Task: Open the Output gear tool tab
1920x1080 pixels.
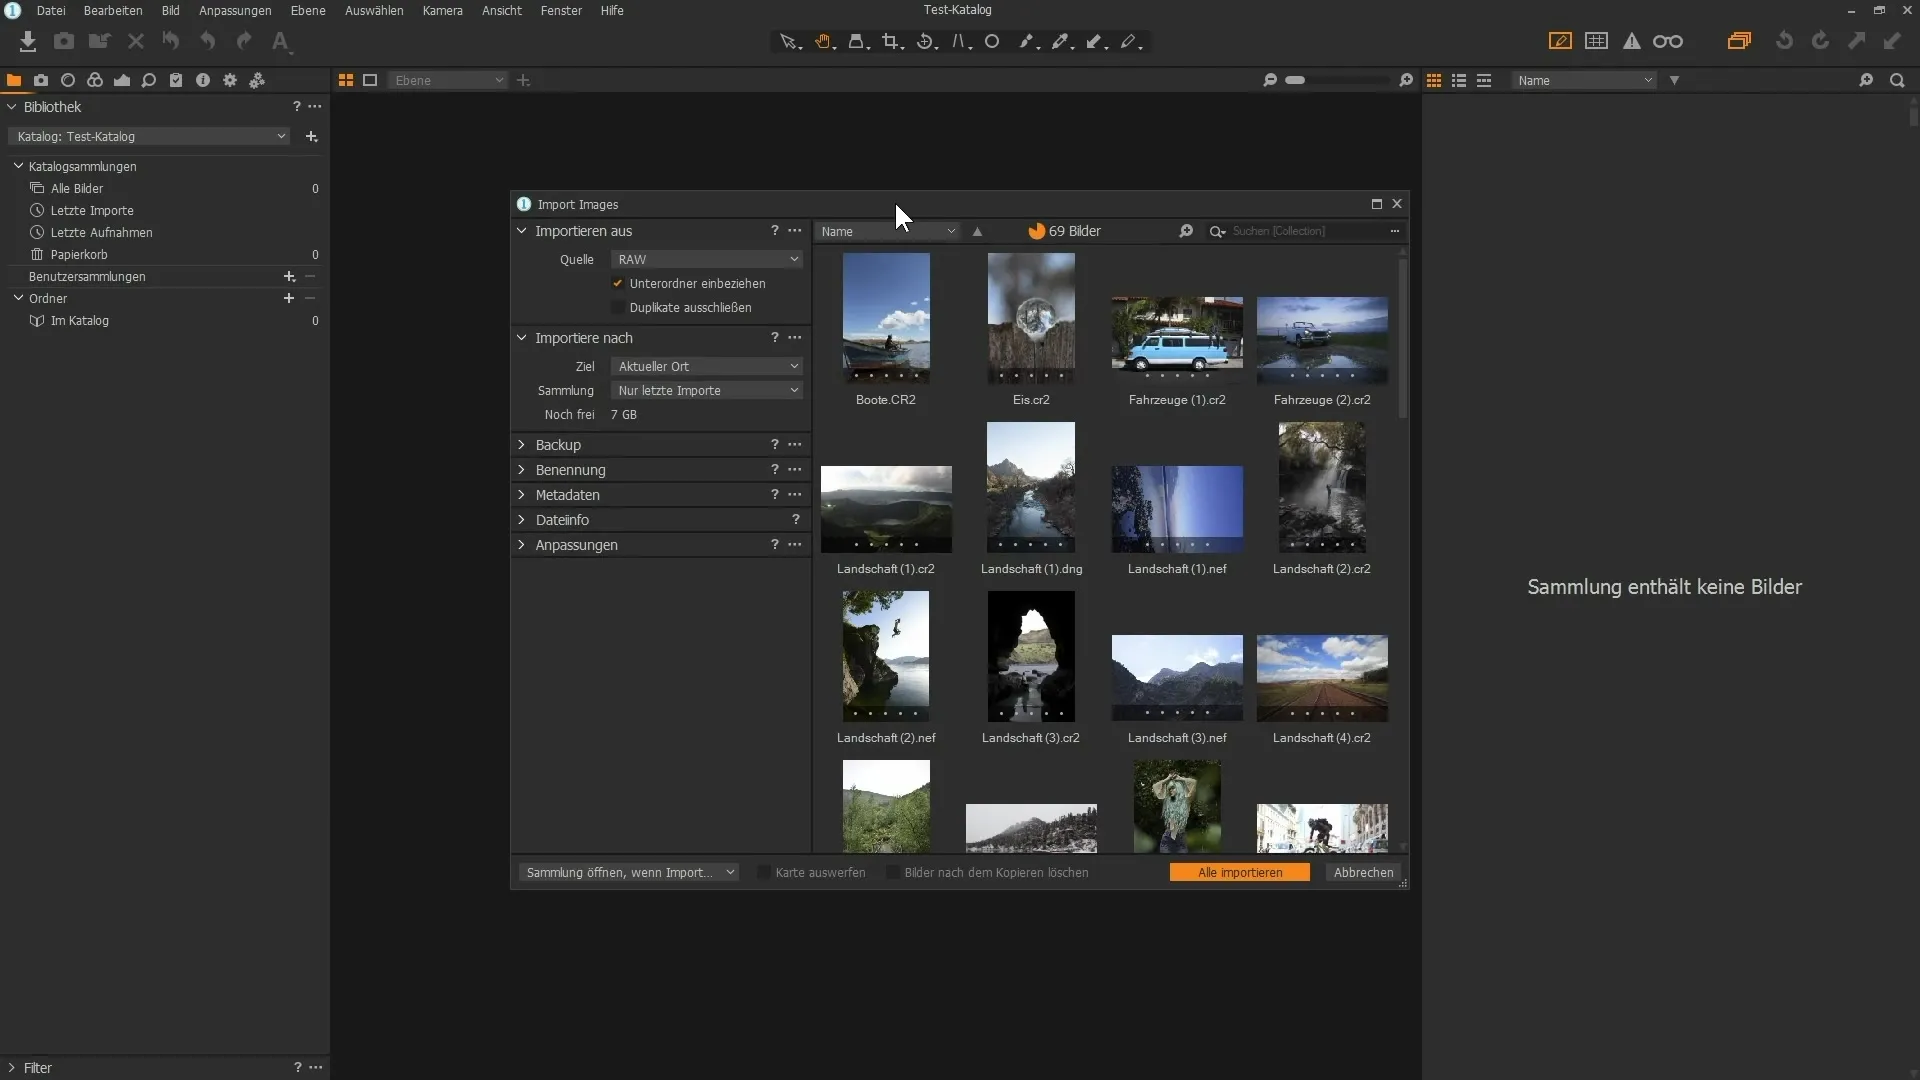Action: pos(230,80)
